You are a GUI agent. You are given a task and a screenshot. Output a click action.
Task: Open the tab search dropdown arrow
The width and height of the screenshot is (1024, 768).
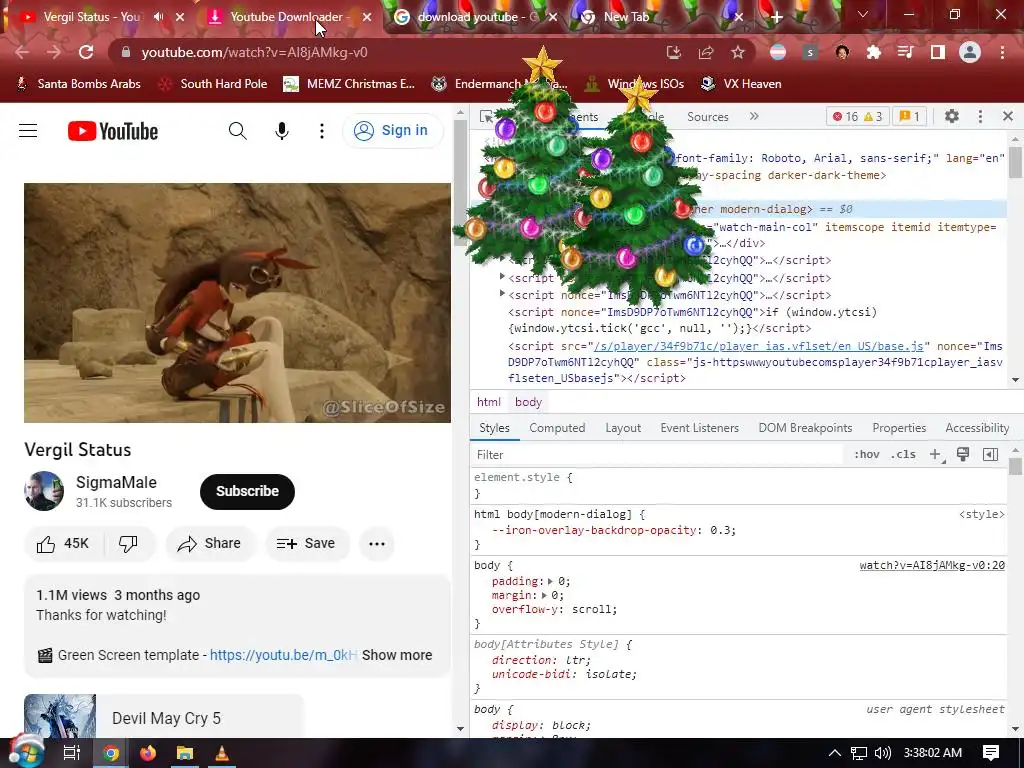863,14
